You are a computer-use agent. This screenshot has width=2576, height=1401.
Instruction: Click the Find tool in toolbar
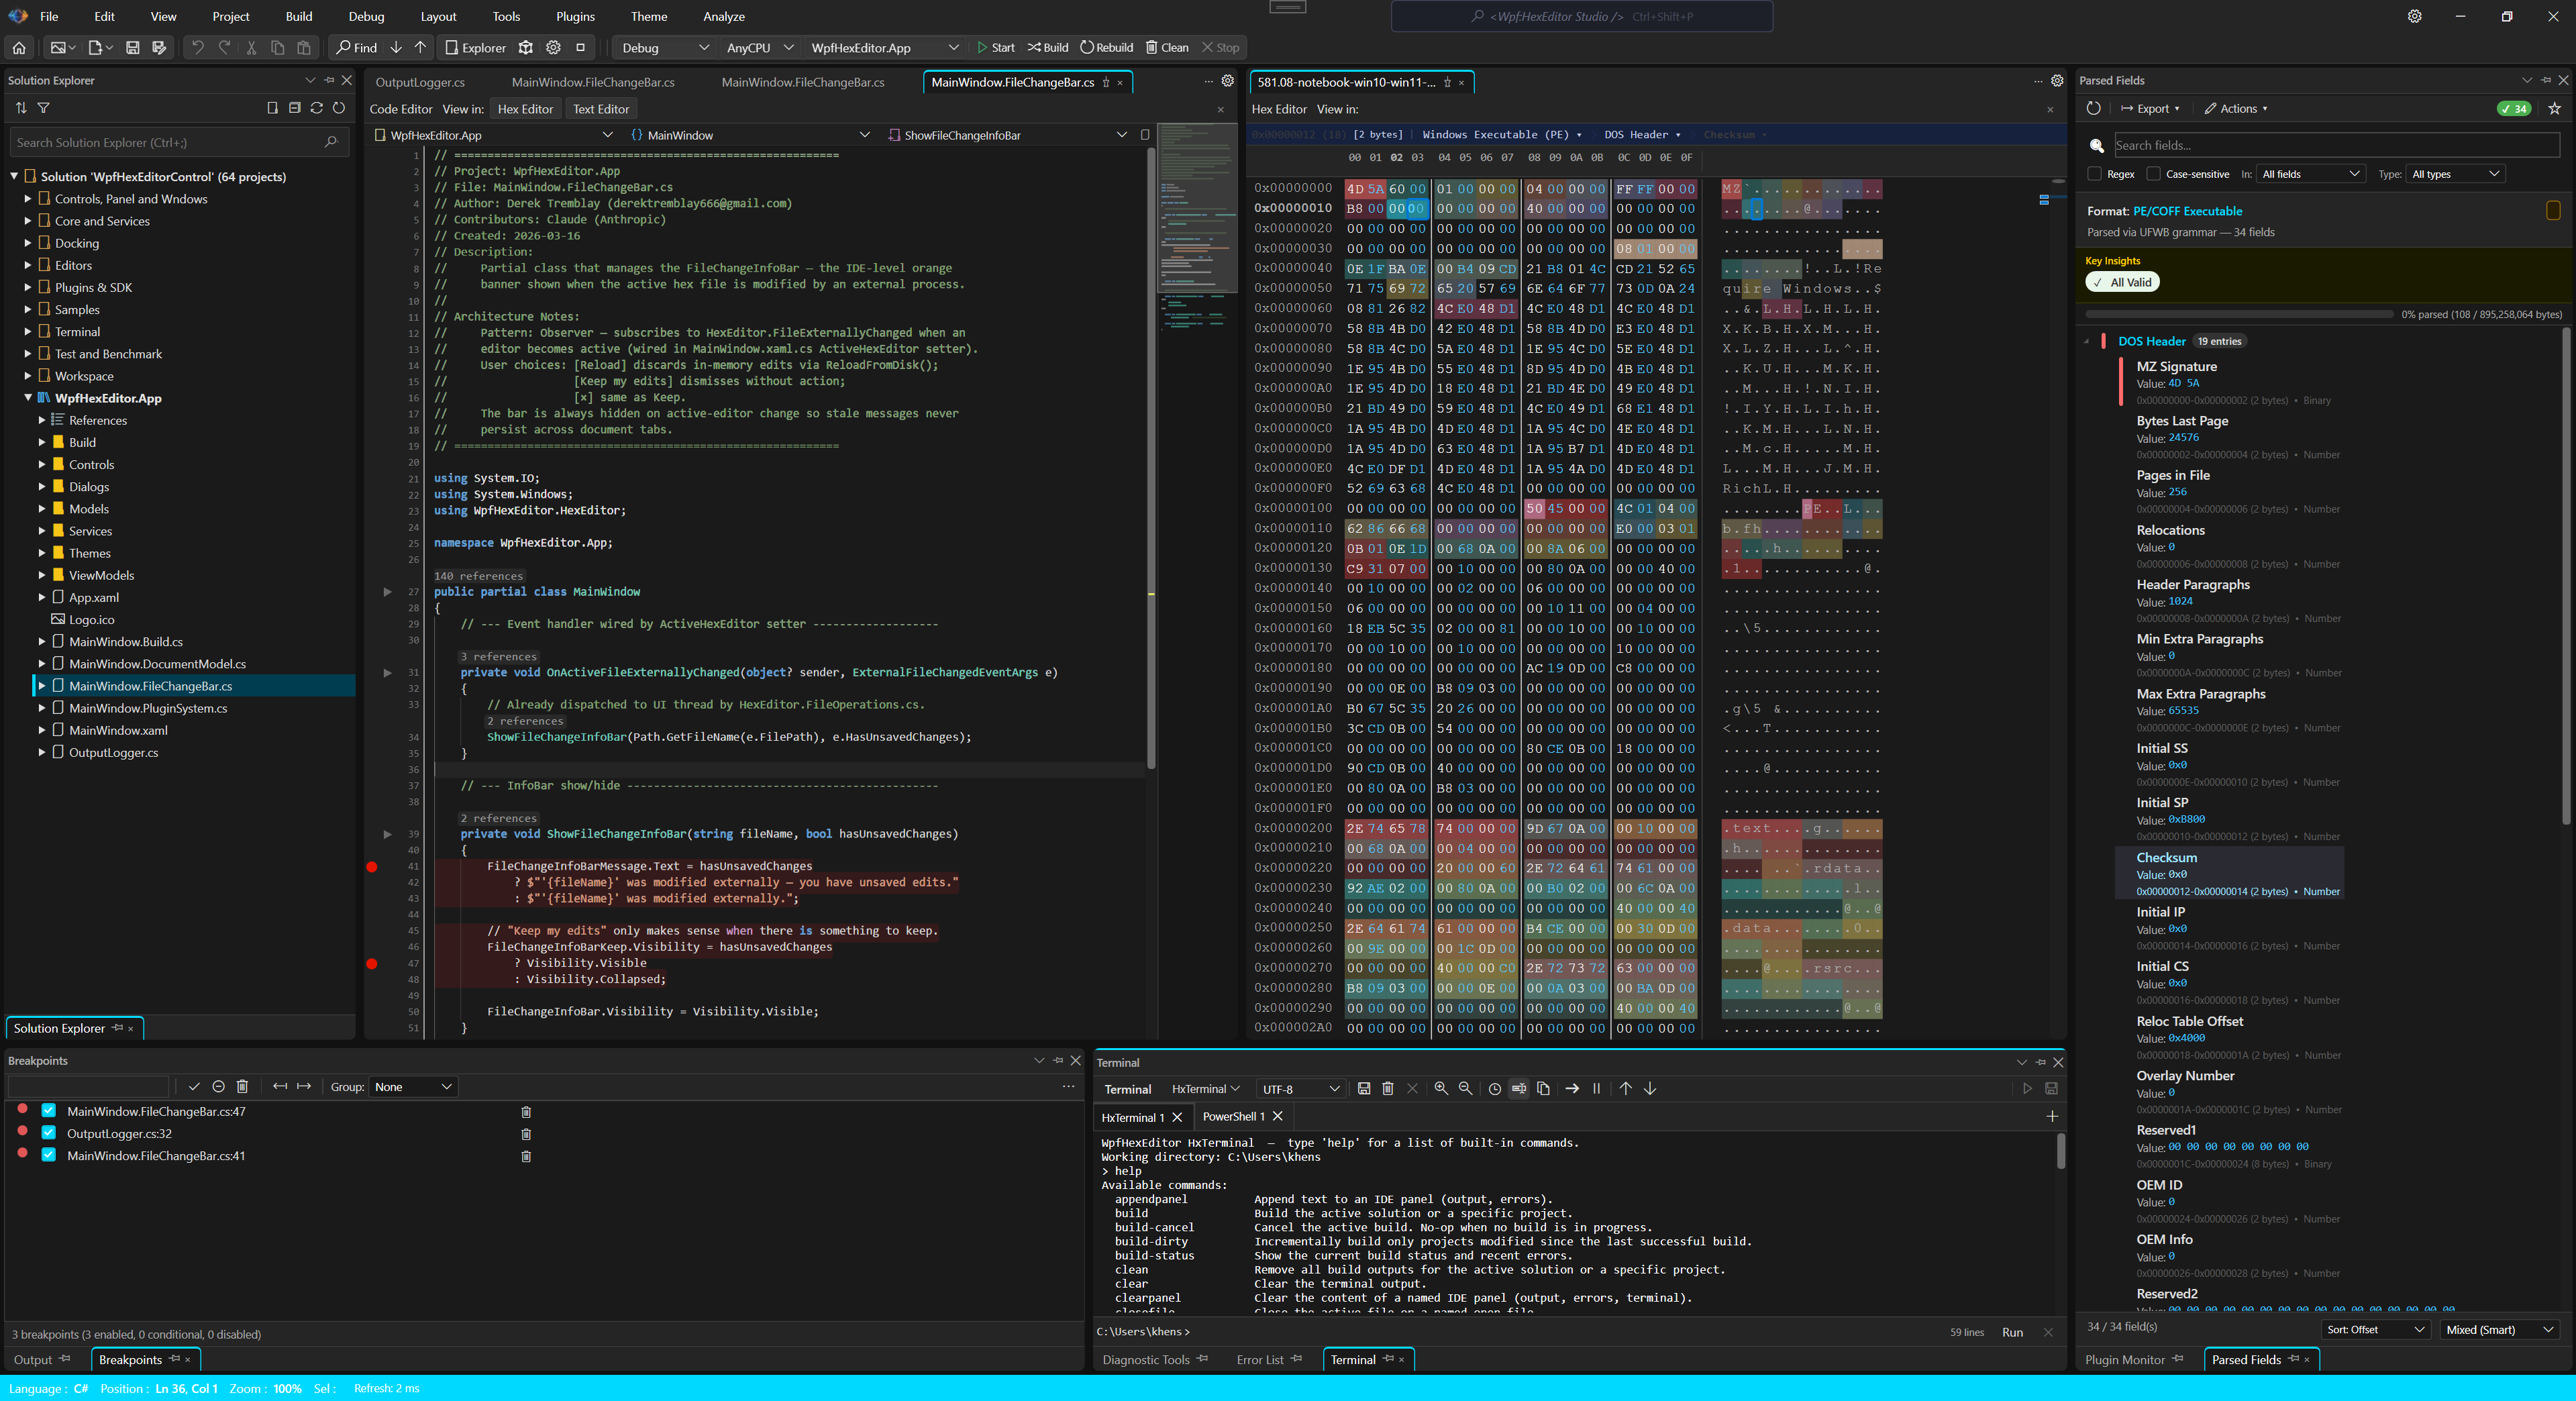tap(356, 47)
